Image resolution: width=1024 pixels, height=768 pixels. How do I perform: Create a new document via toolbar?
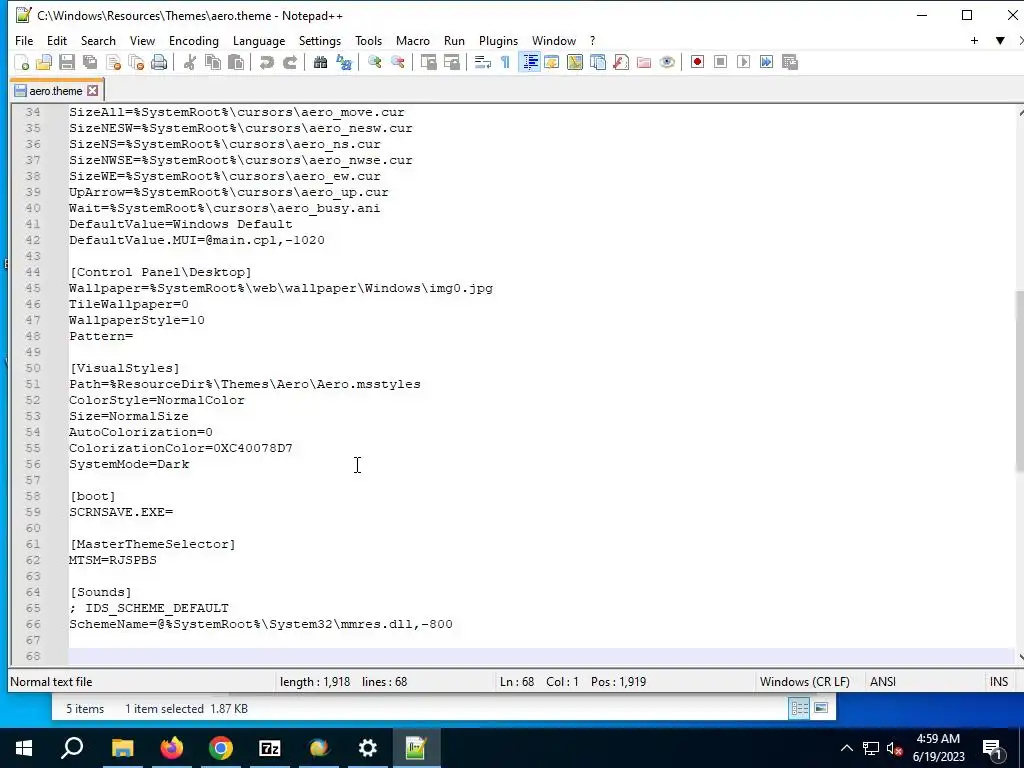click(x=22, y=62)
